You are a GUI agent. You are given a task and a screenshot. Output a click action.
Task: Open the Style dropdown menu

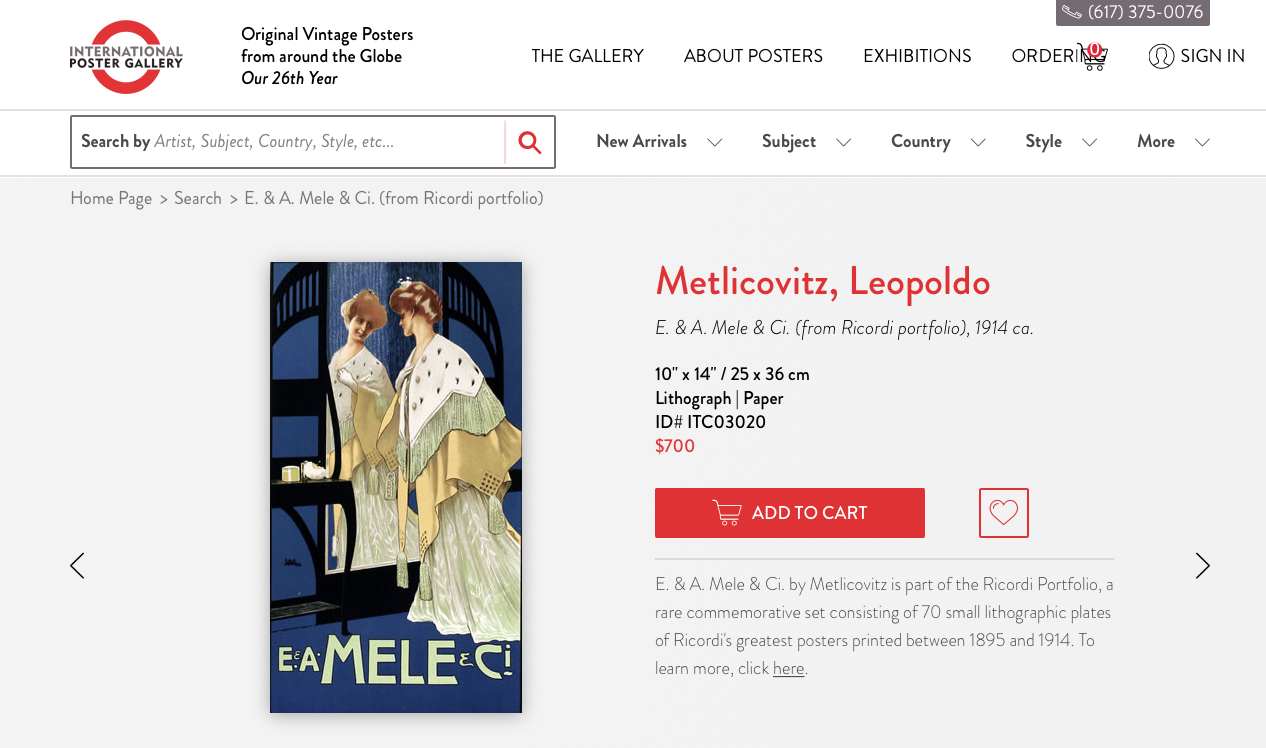[x=1061, y=142]
